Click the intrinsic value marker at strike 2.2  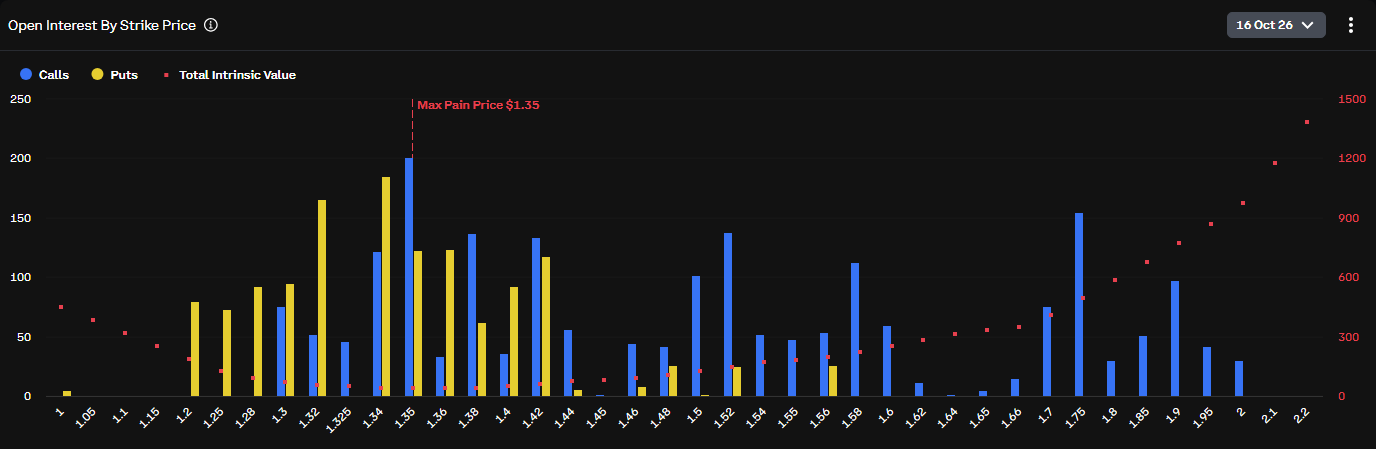click(1307, 122)
